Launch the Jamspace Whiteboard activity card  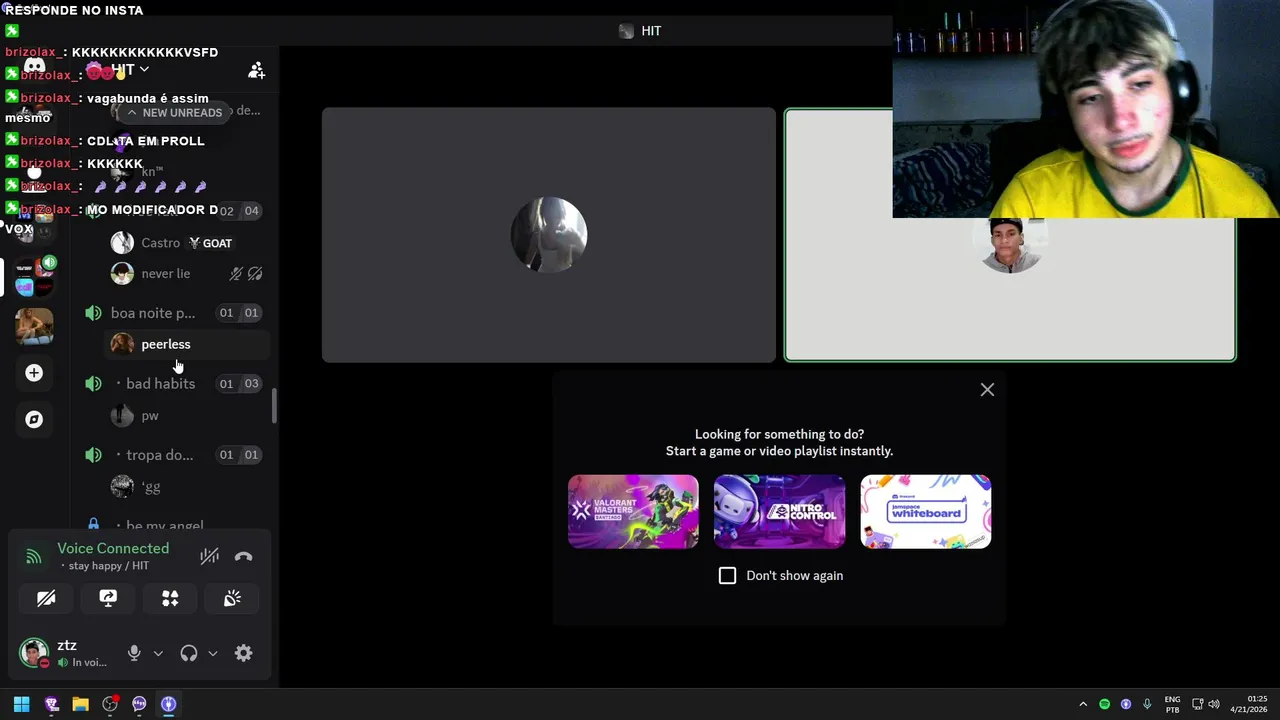click(x=926, y=511)
